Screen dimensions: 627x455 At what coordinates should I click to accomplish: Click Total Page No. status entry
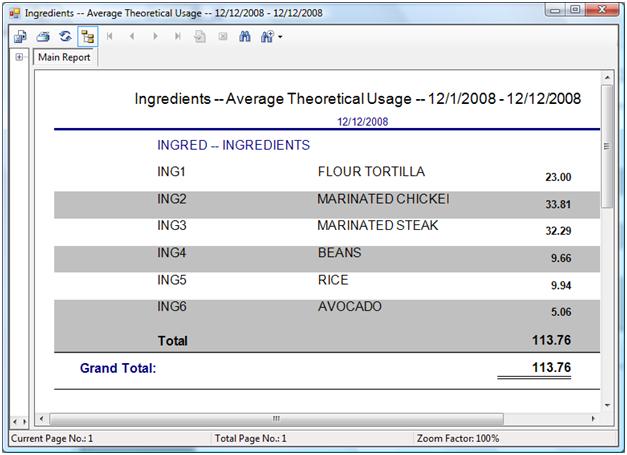[x=250, y=439]
